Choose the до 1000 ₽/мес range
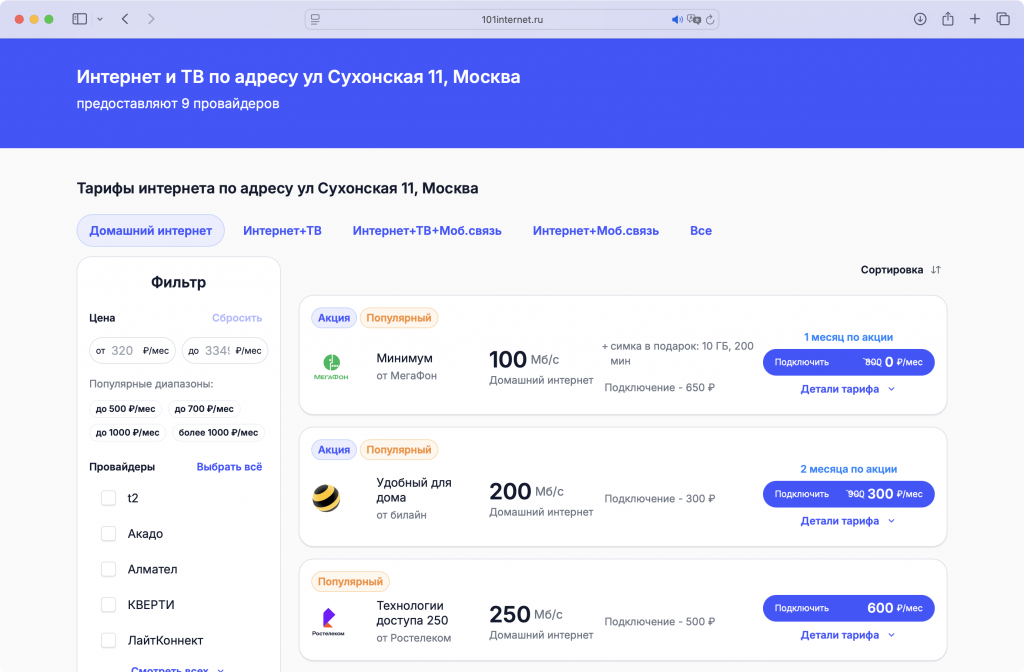 [x=127, y=432]
